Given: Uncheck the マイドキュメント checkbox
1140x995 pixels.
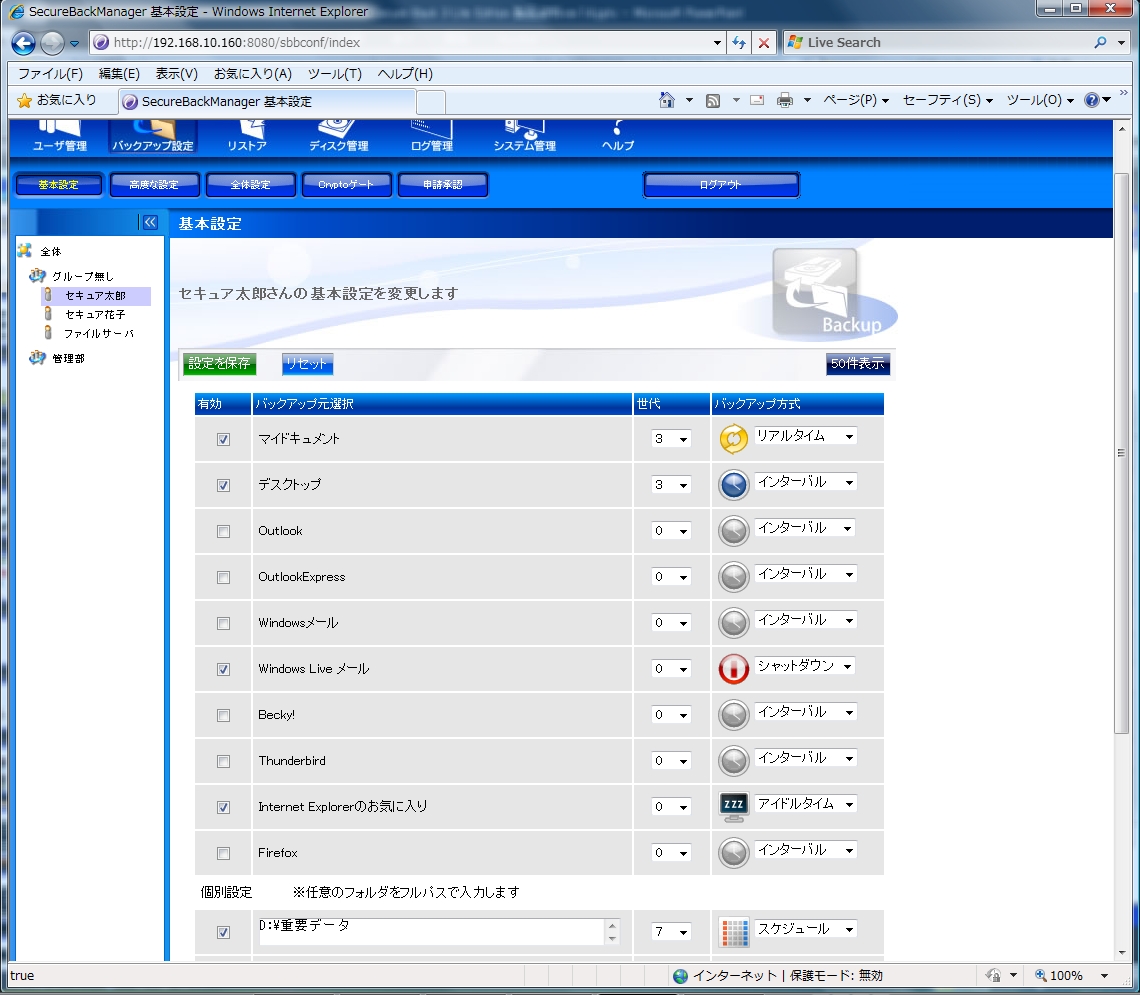Looking at the screenshot, I should (x=223, y=439).
